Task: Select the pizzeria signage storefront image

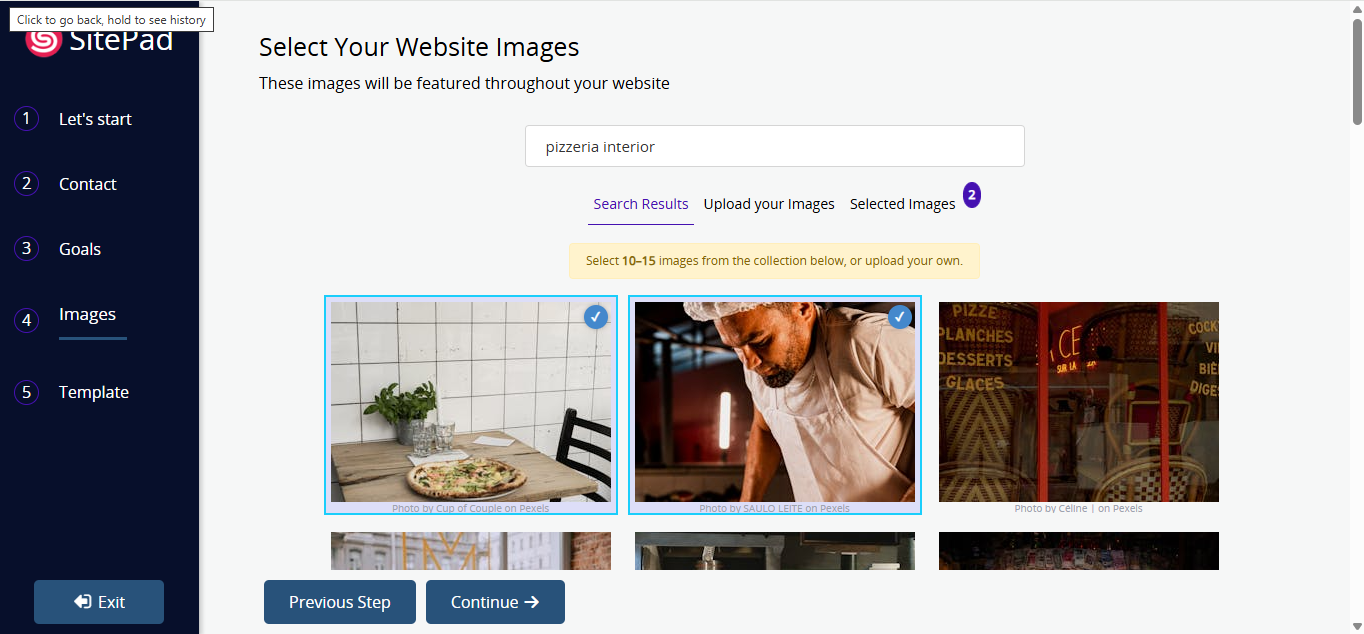Action: click(x=1078, y=402)
